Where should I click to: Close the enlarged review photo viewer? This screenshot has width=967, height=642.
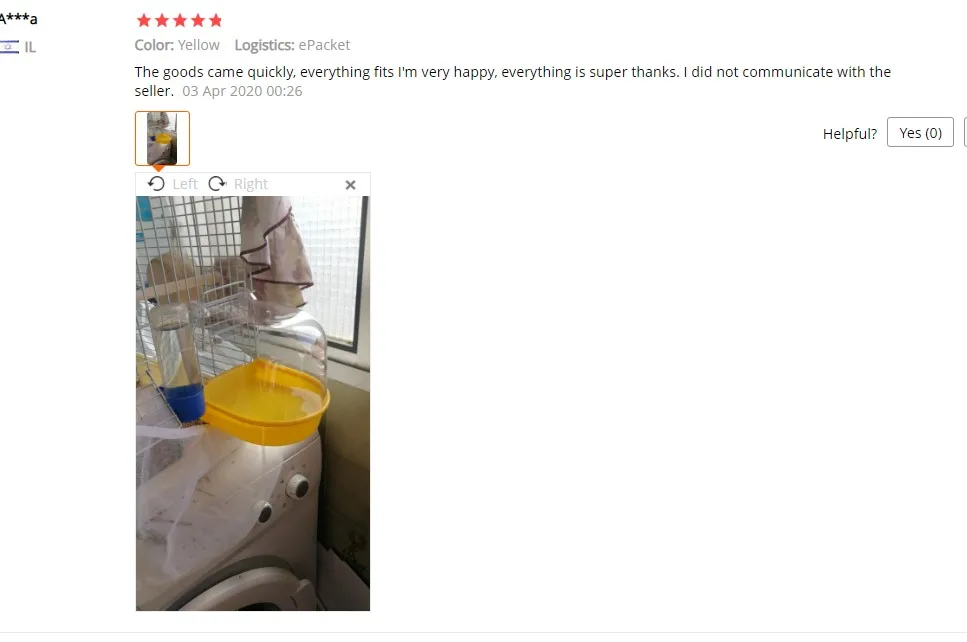coord(350,184)
